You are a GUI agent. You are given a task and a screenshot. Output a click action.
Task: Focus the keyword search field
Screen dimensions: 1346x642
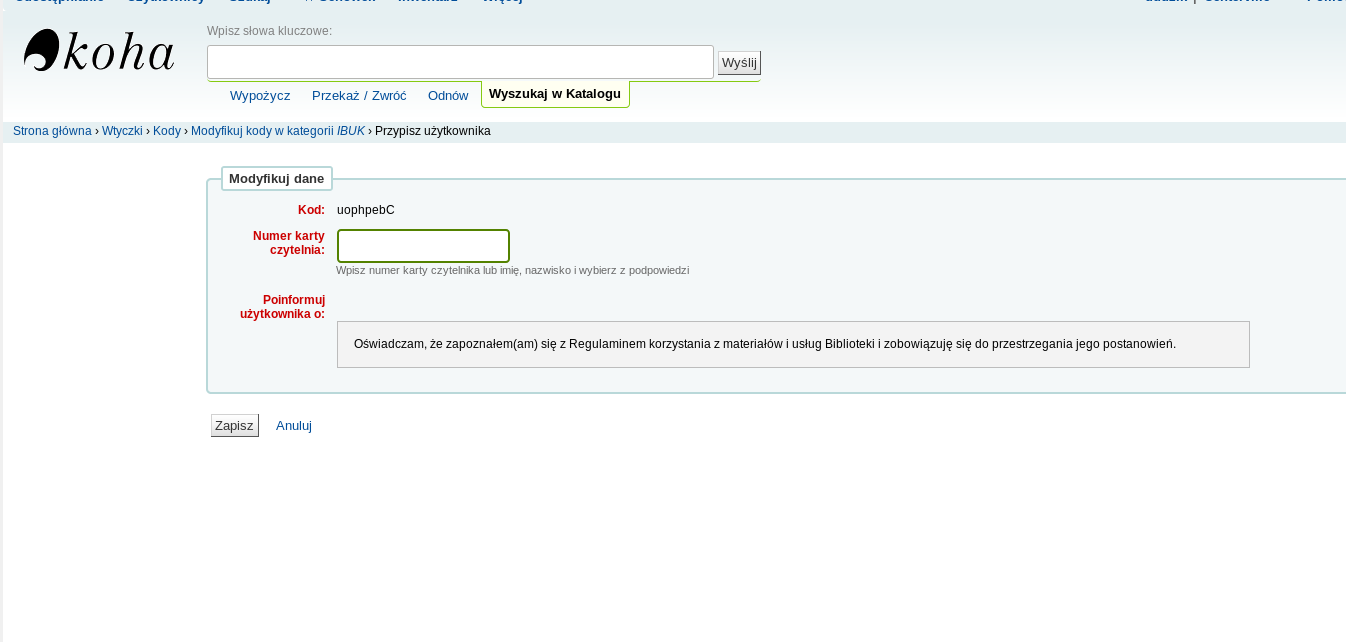tap(460, 62)
